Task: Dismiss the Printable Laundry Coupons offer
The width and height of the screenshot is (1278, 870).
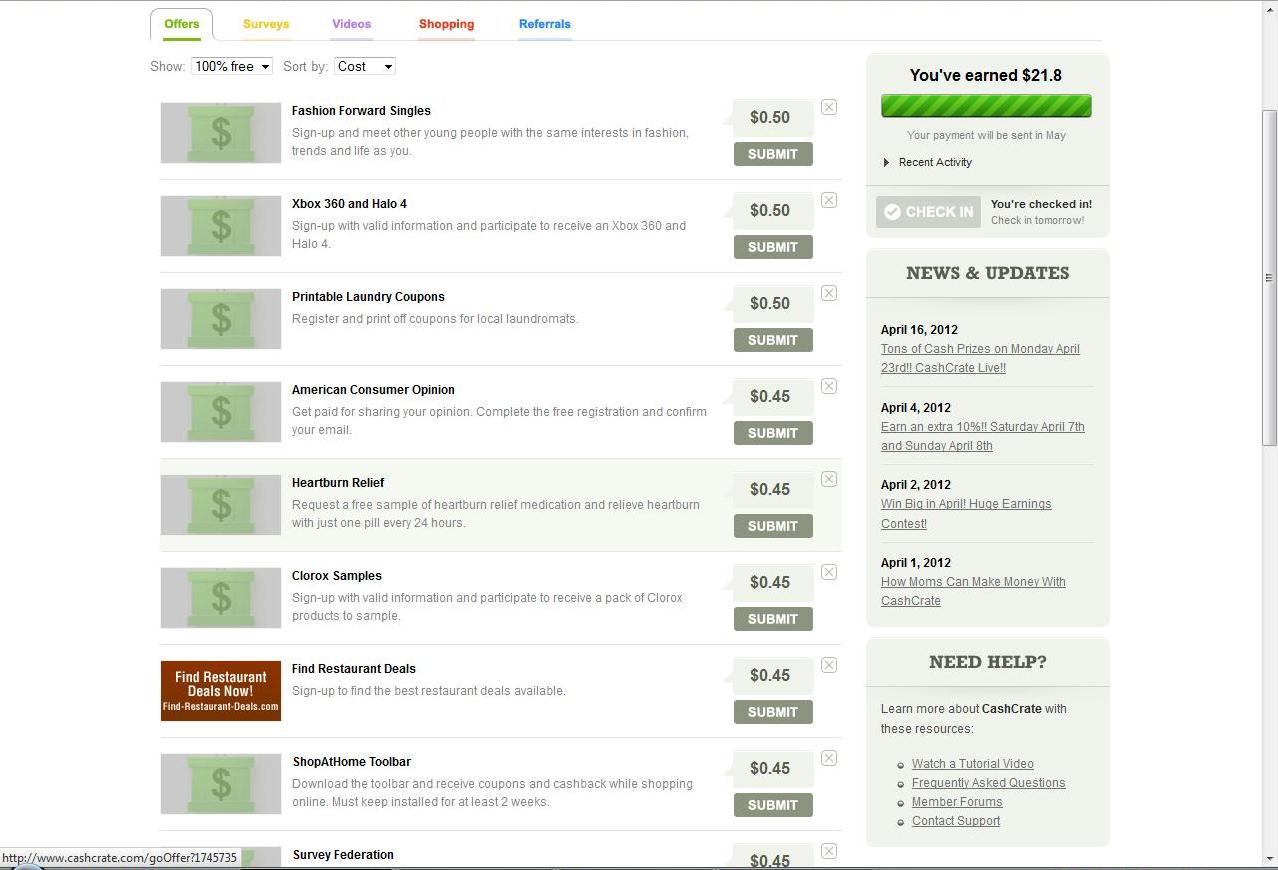Action: (x=828, y=293)
